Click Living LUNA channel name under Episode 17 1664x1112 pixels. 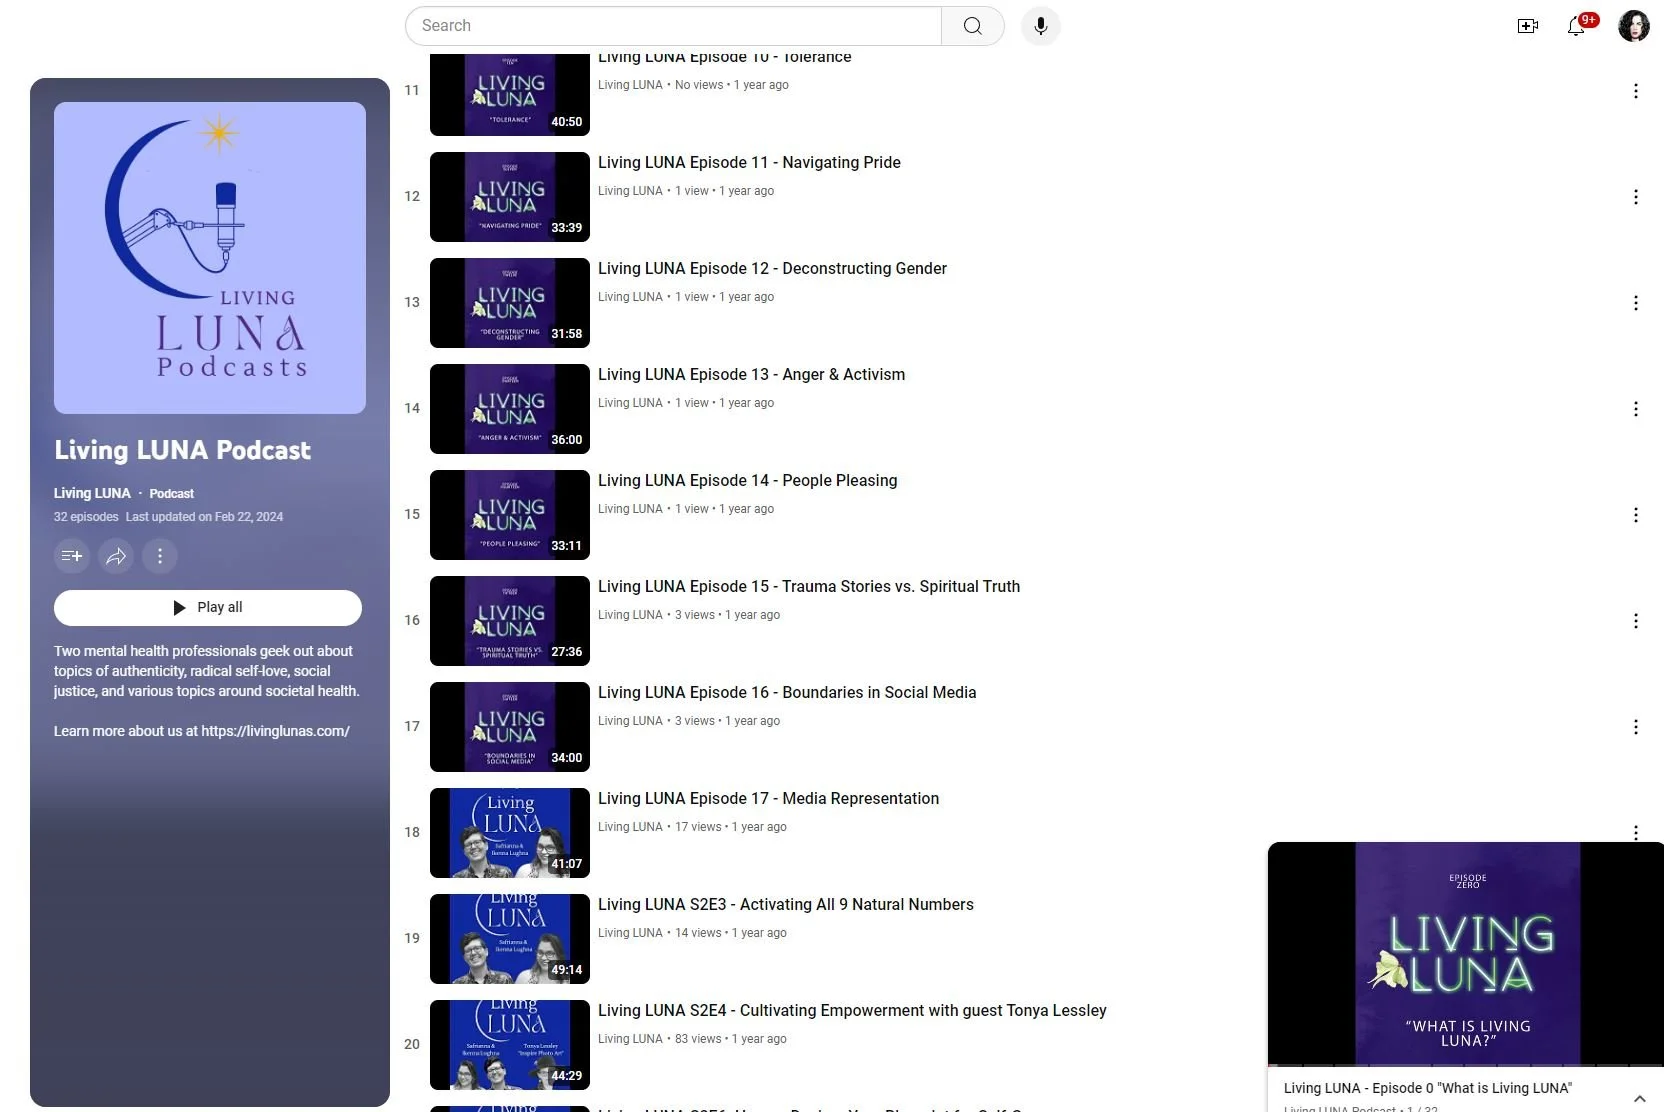pos(630,827)
